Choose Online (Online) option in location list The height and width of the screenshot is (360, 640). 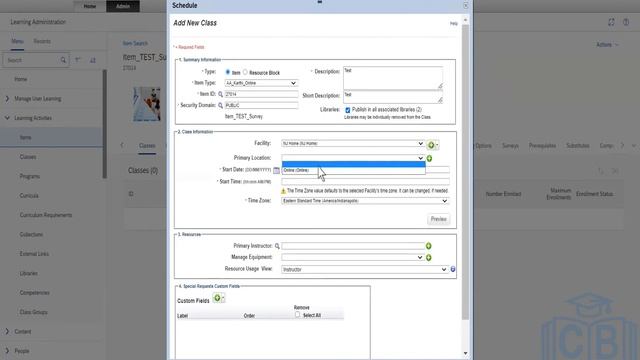353,170
